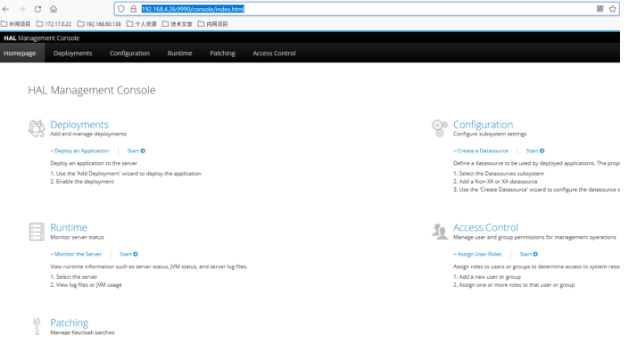
Task: Click Start next to Monitor the Server
Action: (x=129, y=254)
